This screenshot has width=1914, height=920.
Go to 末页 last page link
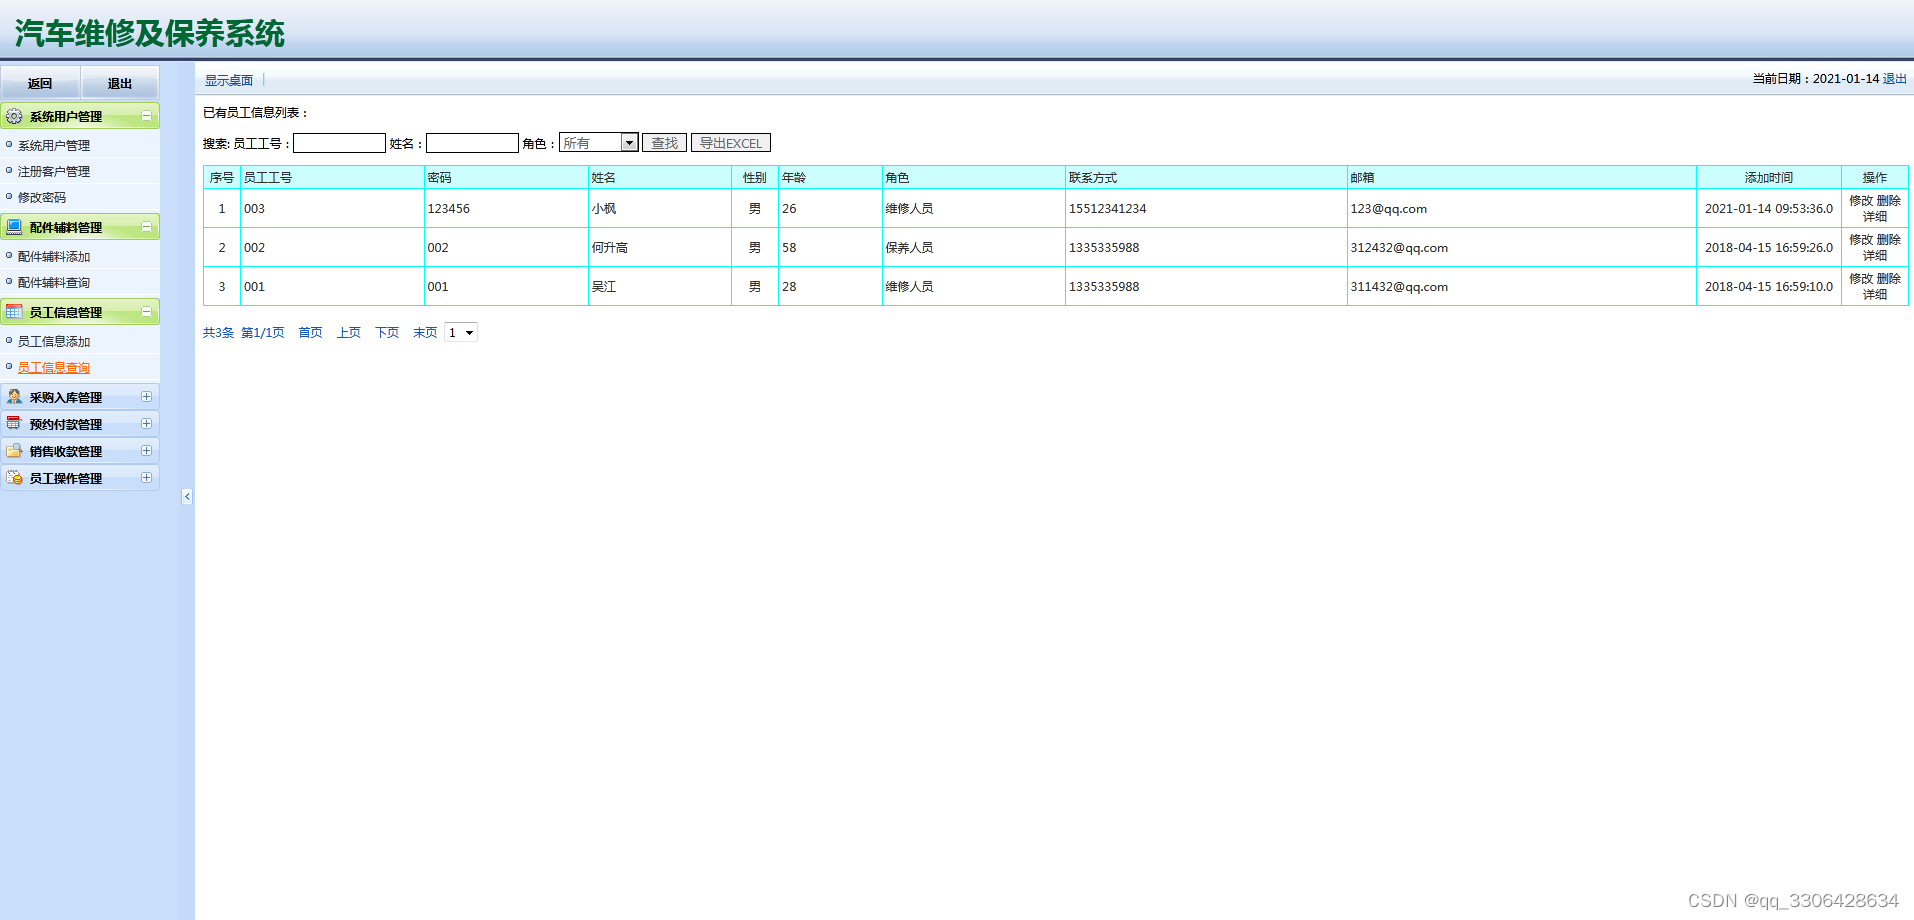424,332
